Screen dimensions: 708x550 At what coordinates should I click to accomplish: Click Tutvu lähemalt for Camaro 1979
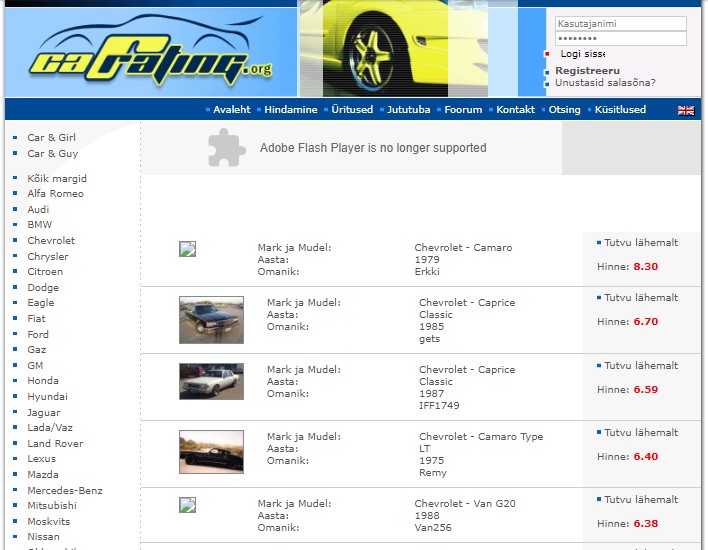[641, 243]
